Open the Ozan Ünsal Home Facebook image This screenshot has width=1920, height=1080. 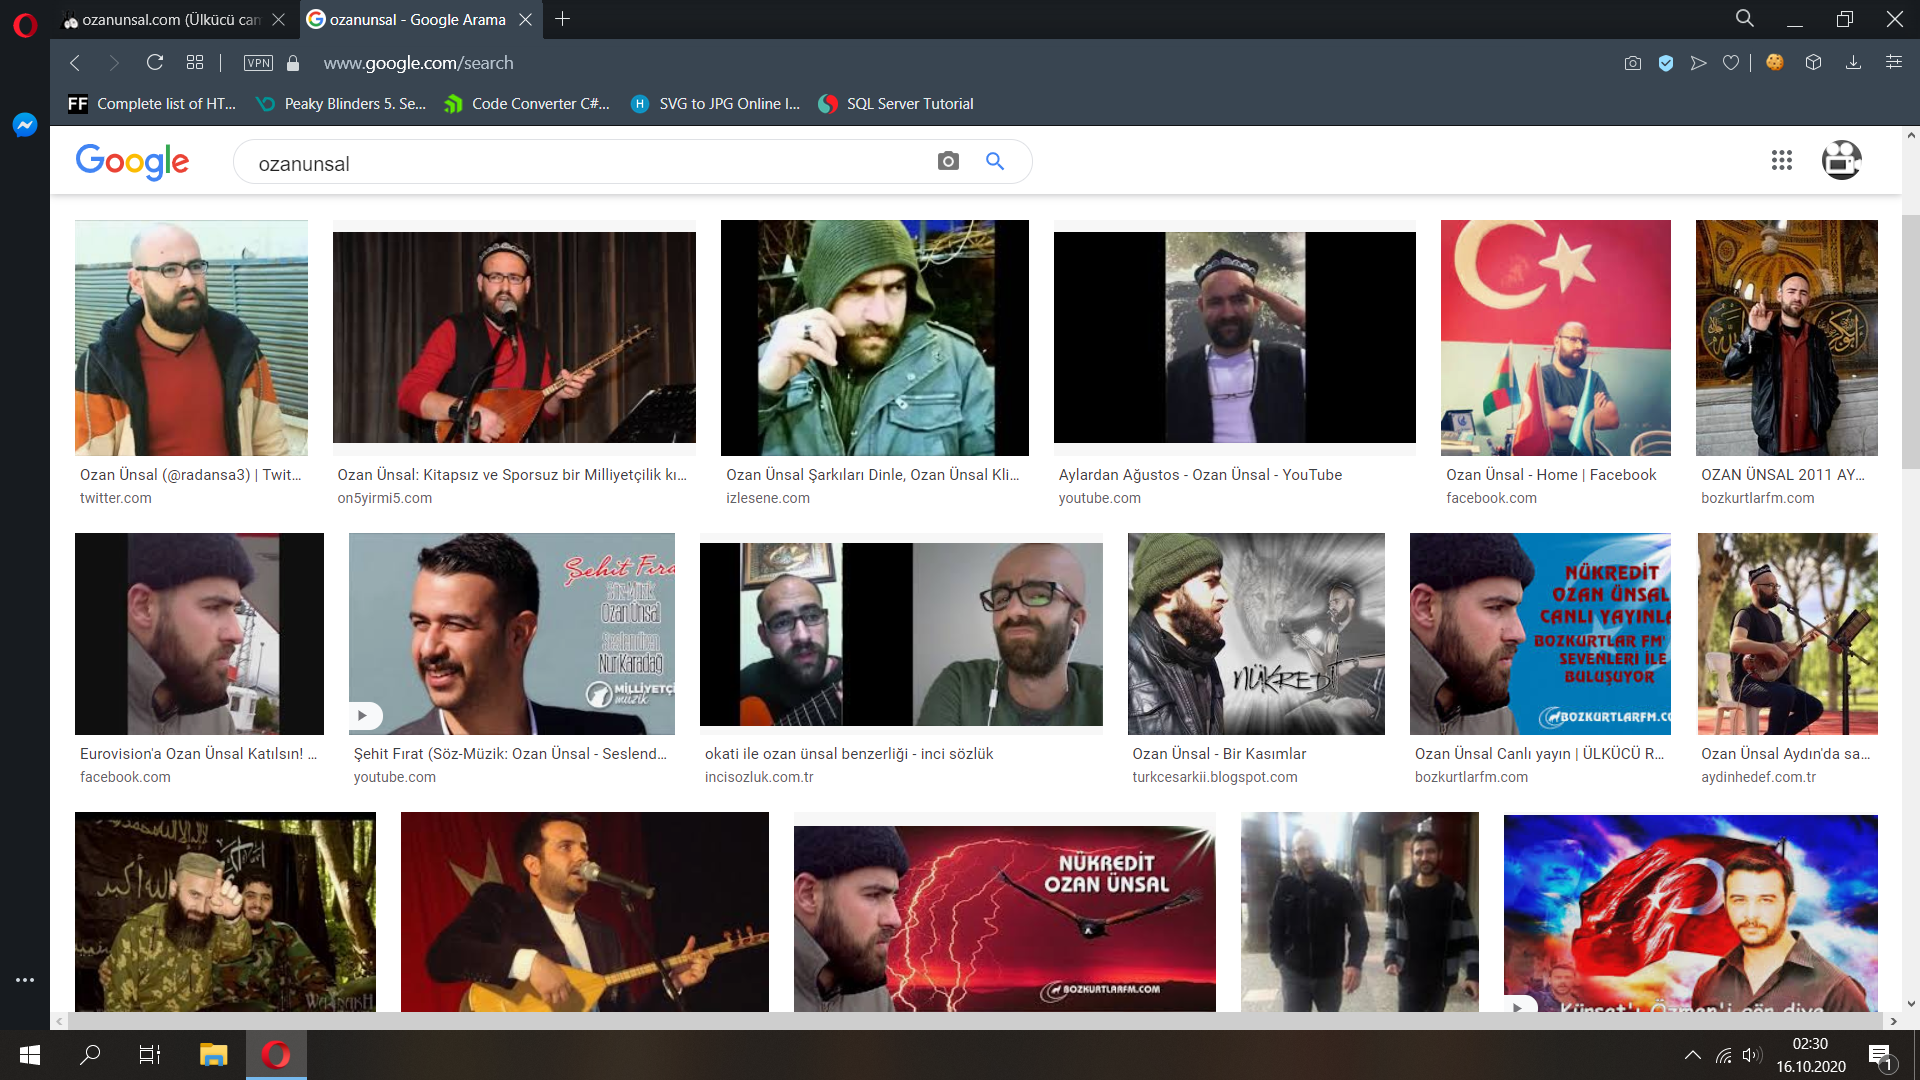(1556, 338)
